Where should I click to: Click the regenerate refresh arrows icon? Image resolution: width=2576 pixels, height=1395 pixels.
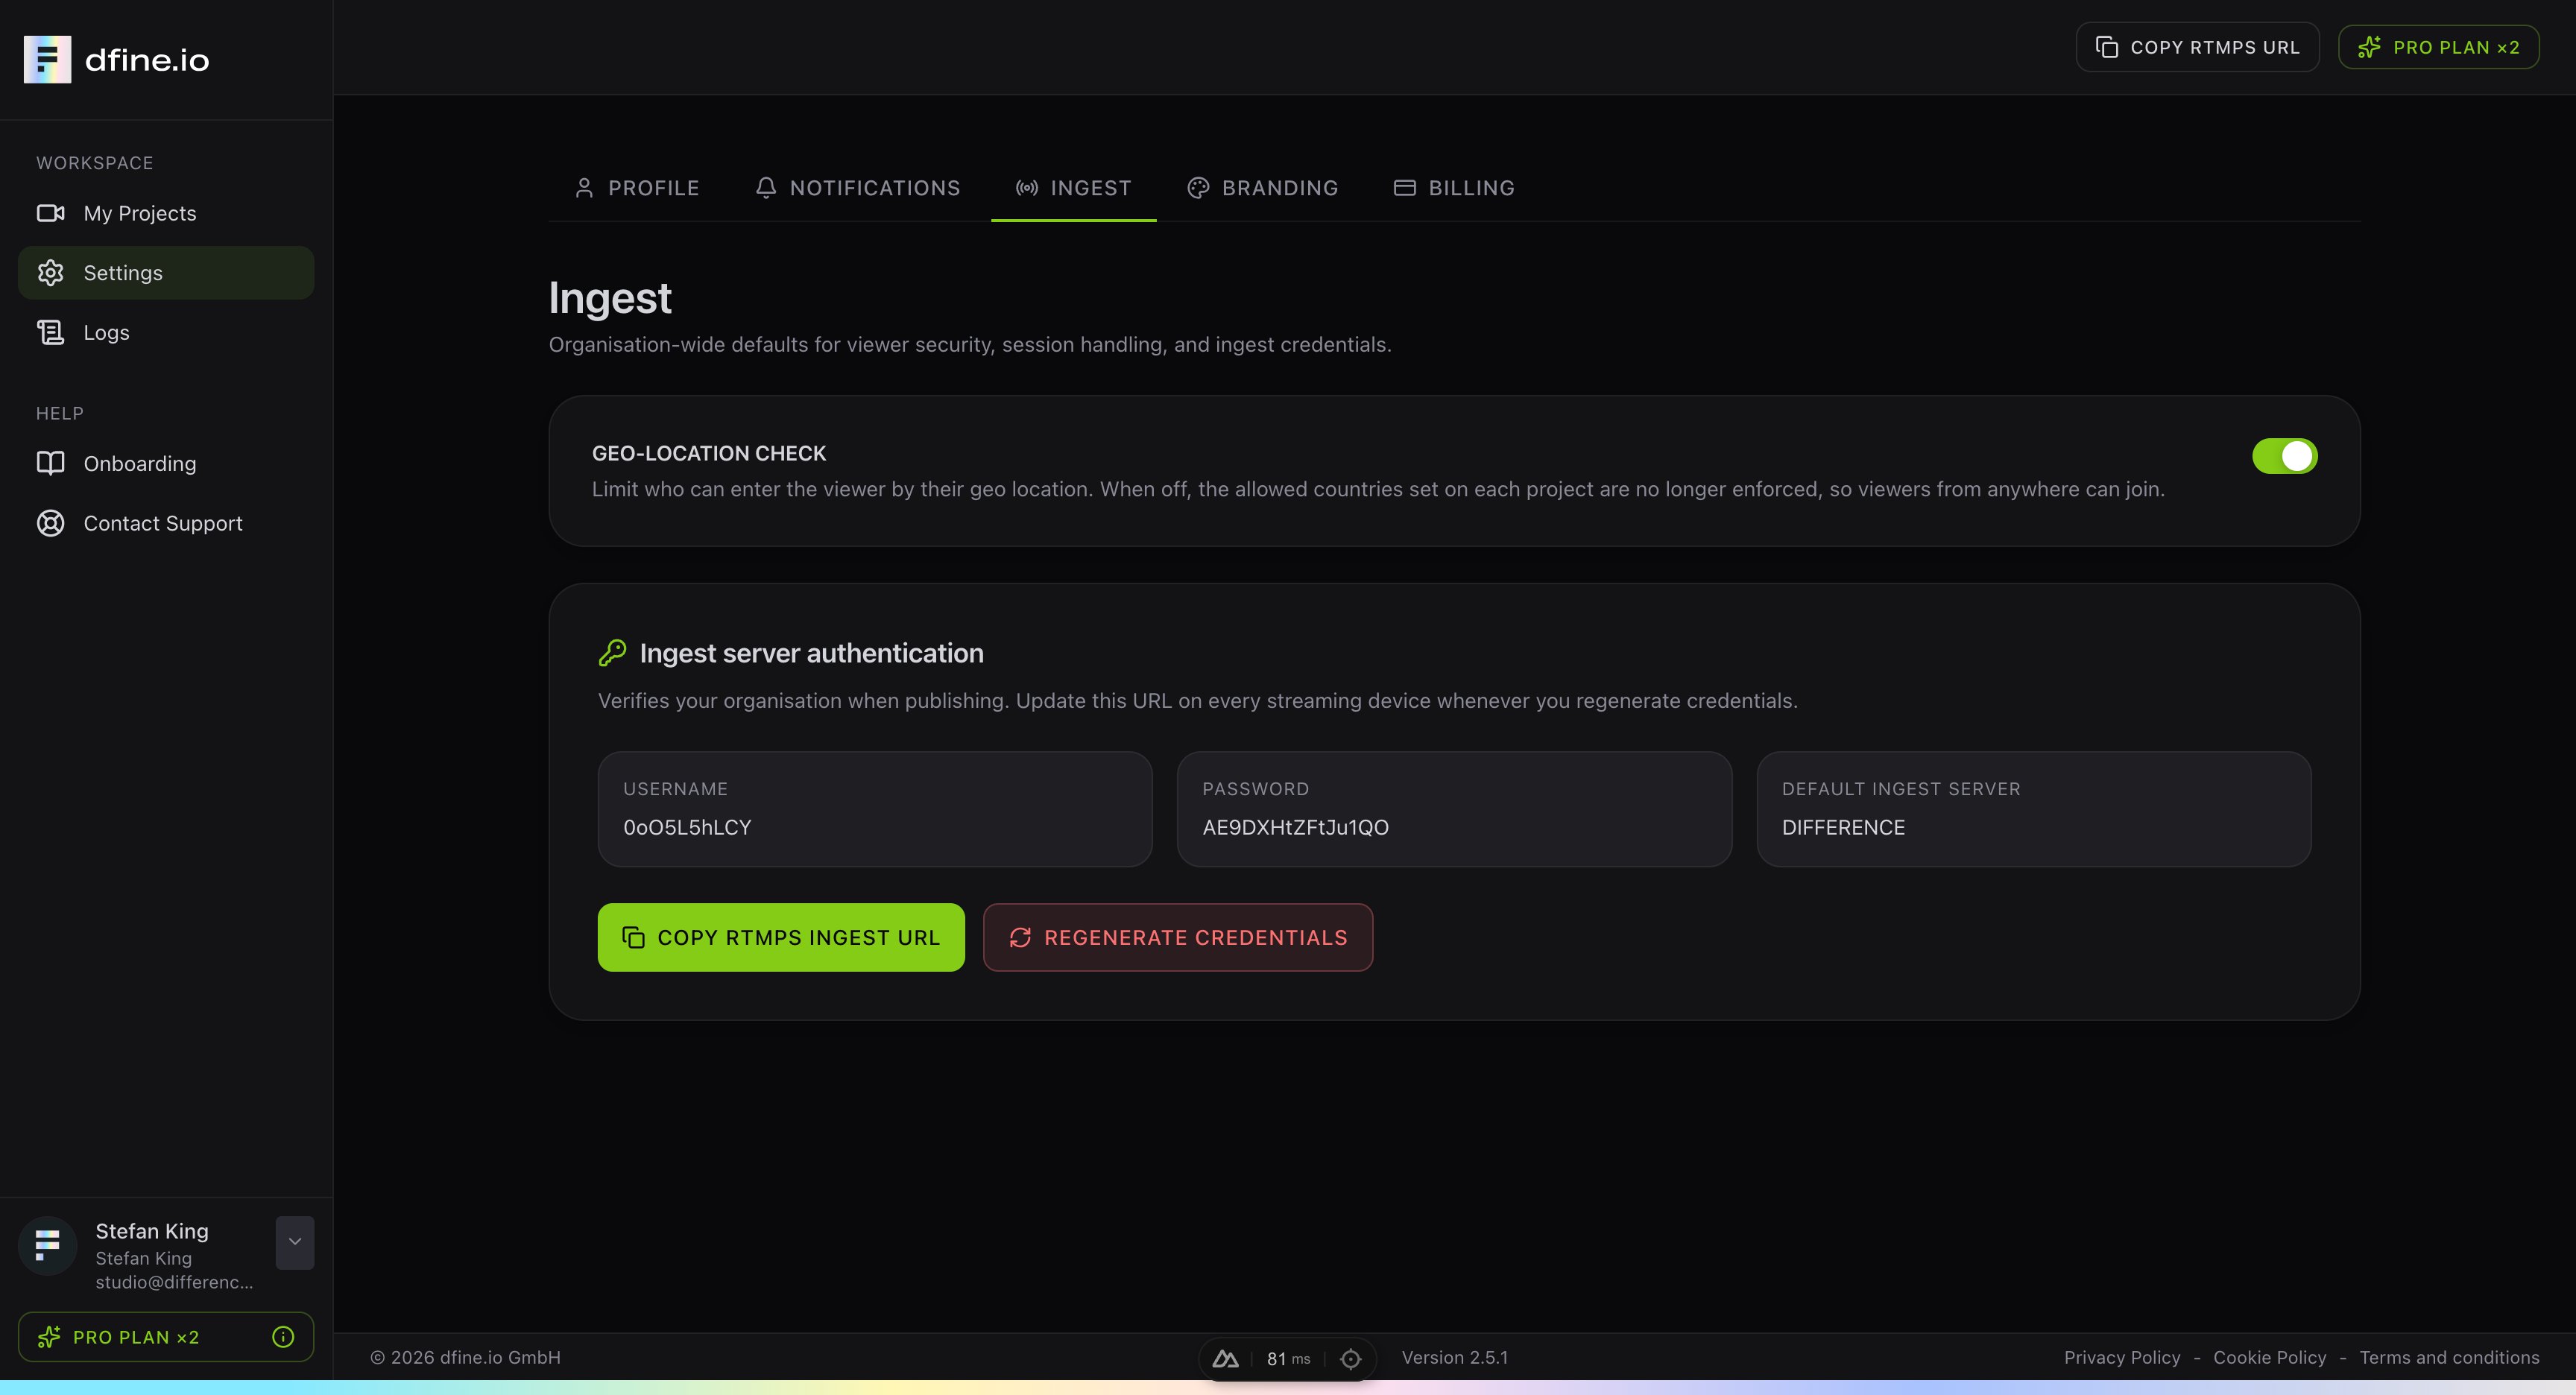click(1020, 937)
